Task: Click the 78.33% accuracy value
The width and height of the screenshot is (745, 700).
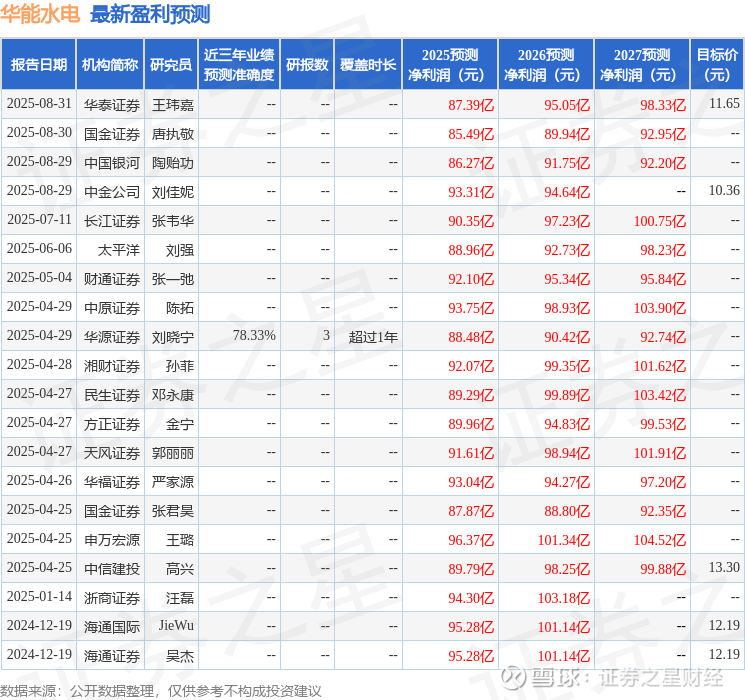Action: click(254, 336)
